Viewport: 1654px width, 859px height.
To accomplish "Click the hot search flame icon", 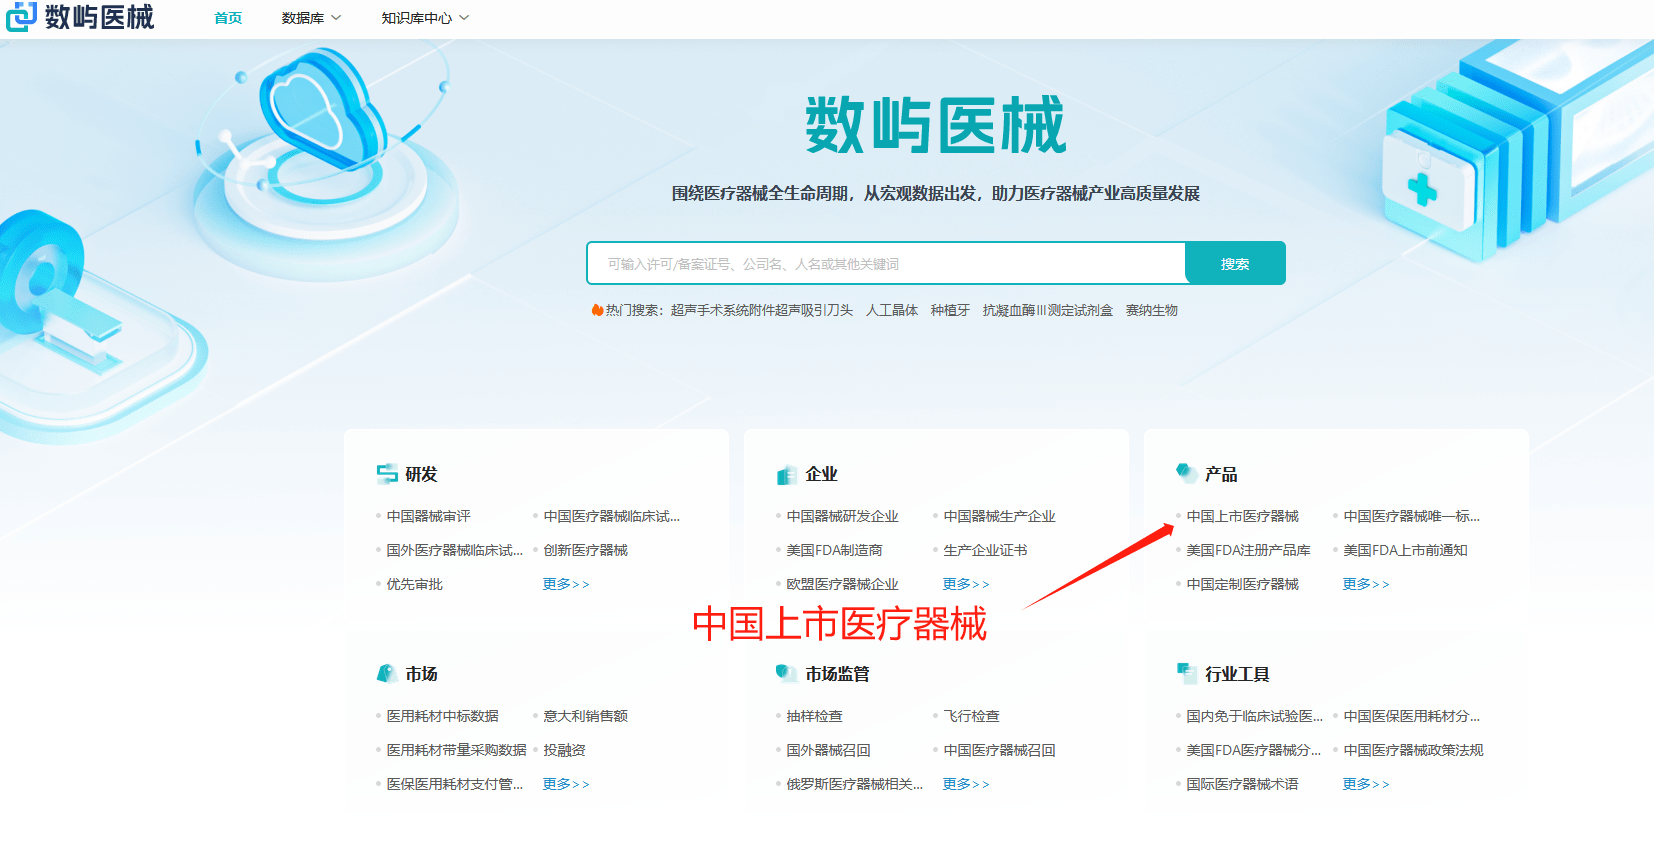I will tap(597, 310).
